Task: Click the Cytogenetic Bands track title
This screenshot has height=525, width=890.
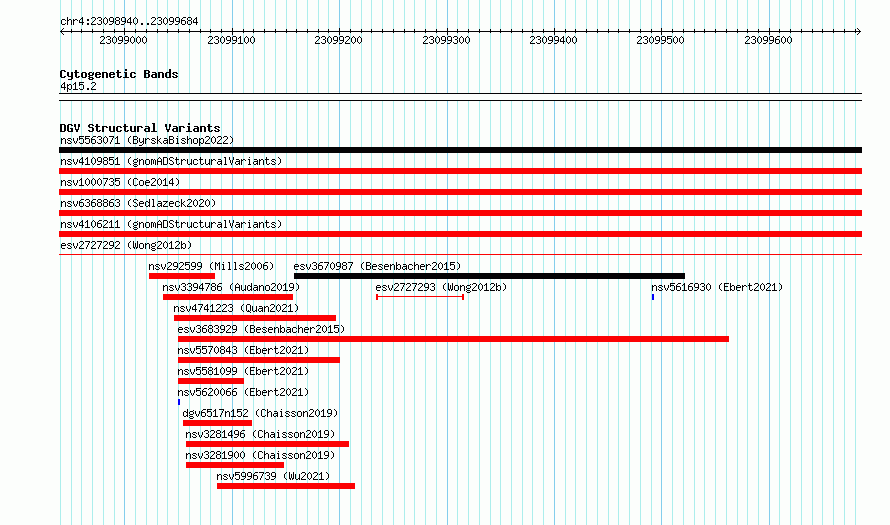Action: (x=119, y=74)
